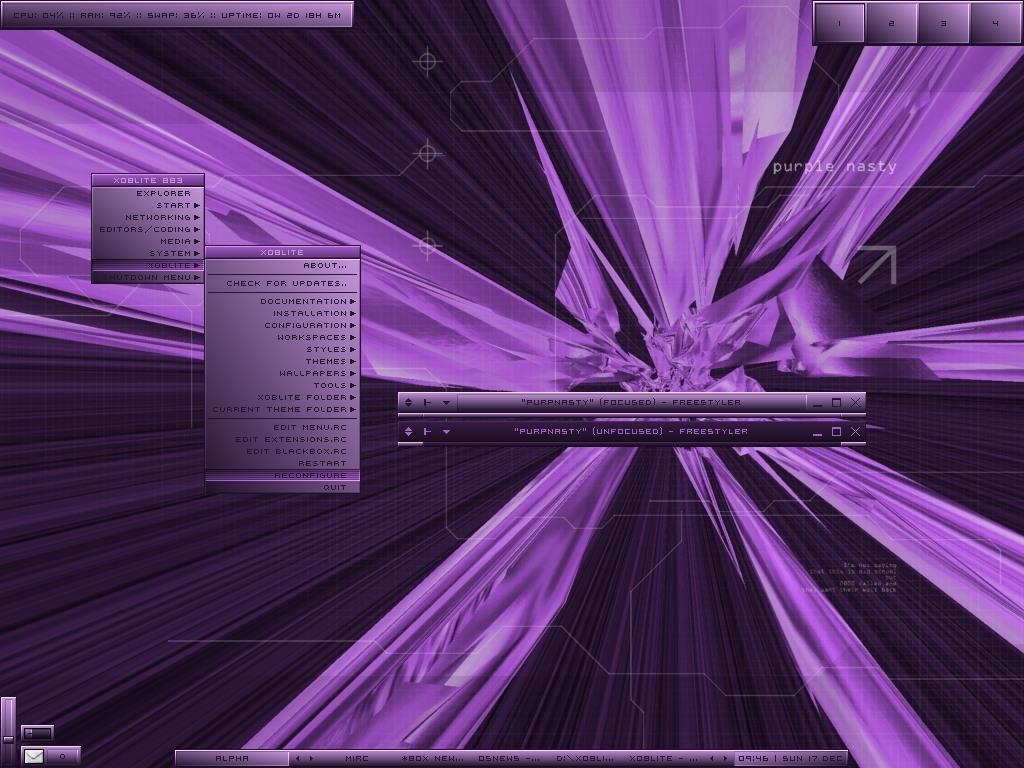The image size is (1024, 768).
Task: Maximize the unfocused Purpnasty window
Action: coord(837,431)
